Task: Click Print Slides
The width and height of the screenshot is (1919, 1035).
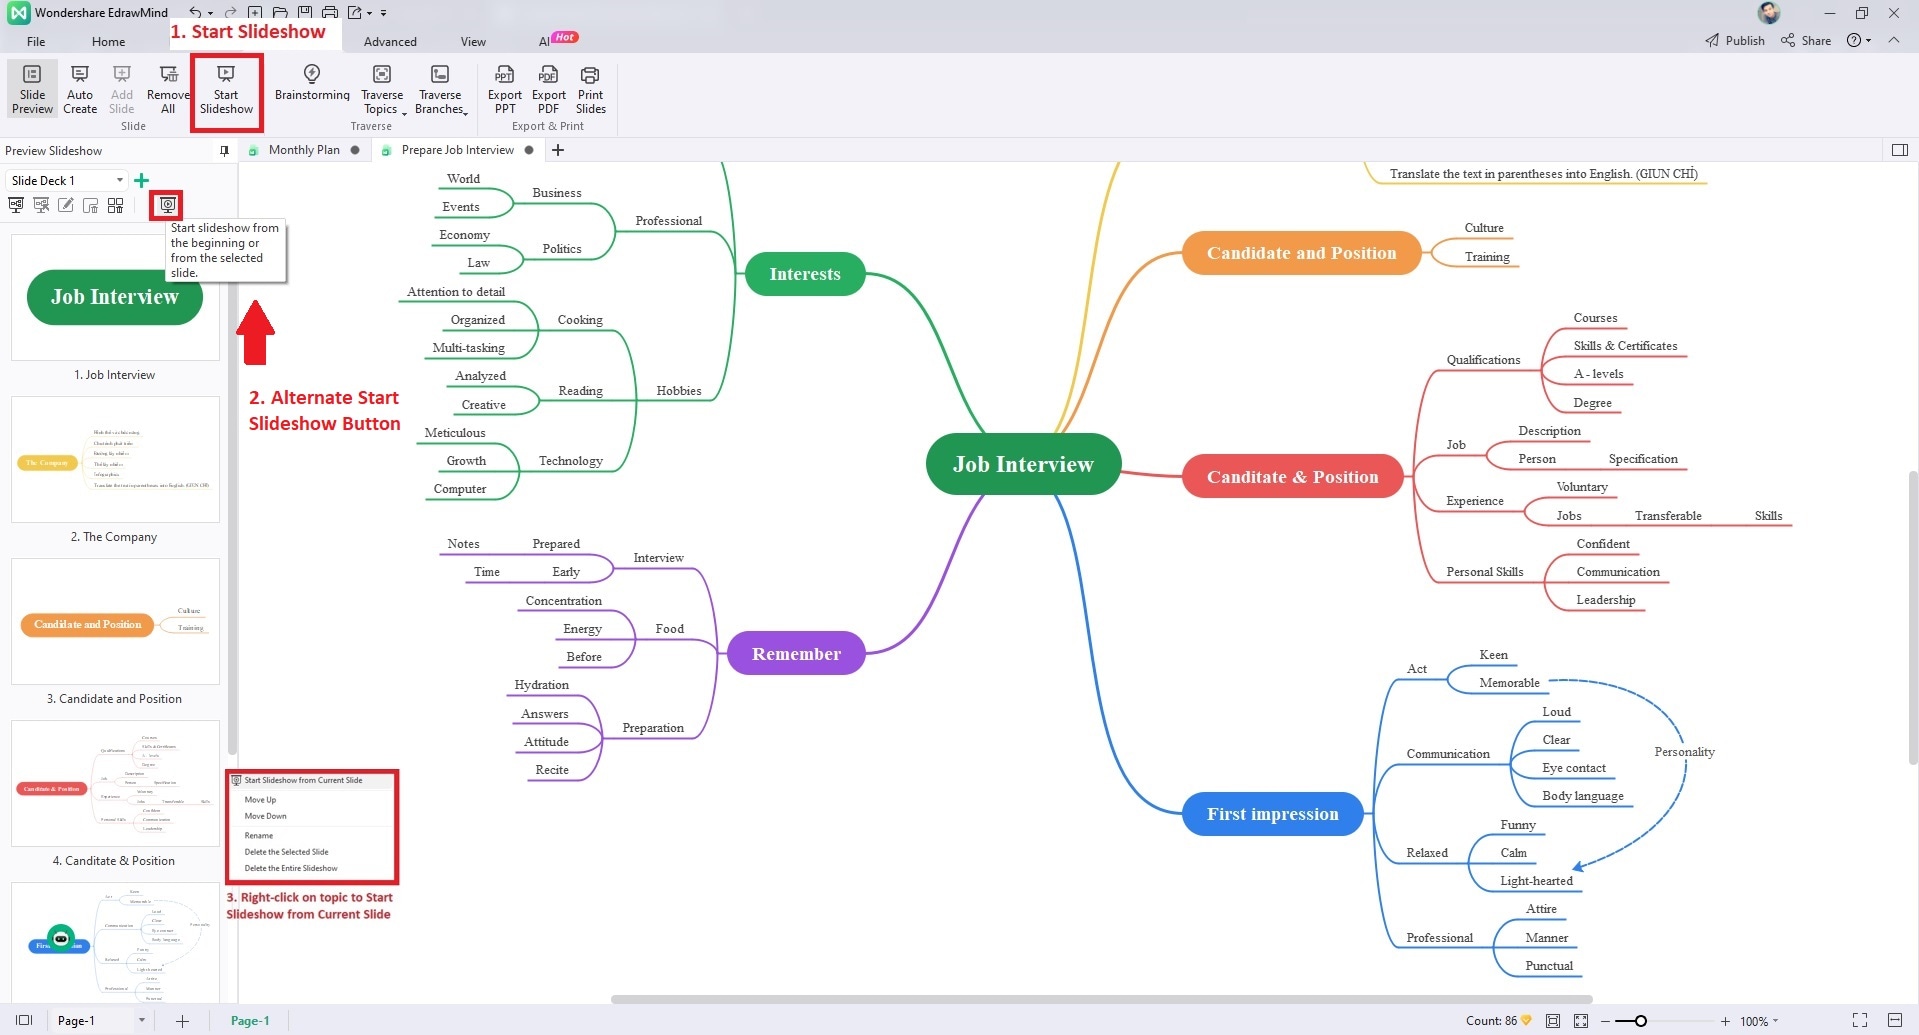Action: [x=591, y=89]
